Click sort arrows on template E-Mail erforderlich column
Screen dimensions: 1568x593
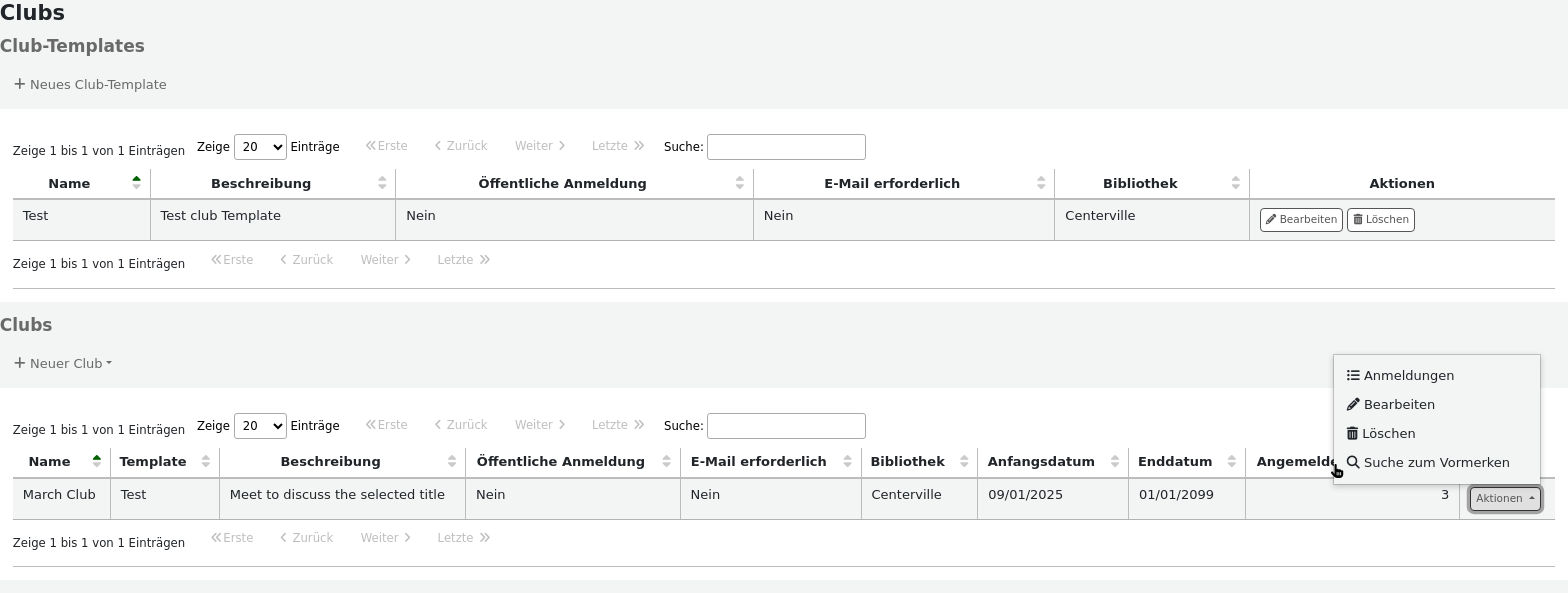[x=1041, y=183]
